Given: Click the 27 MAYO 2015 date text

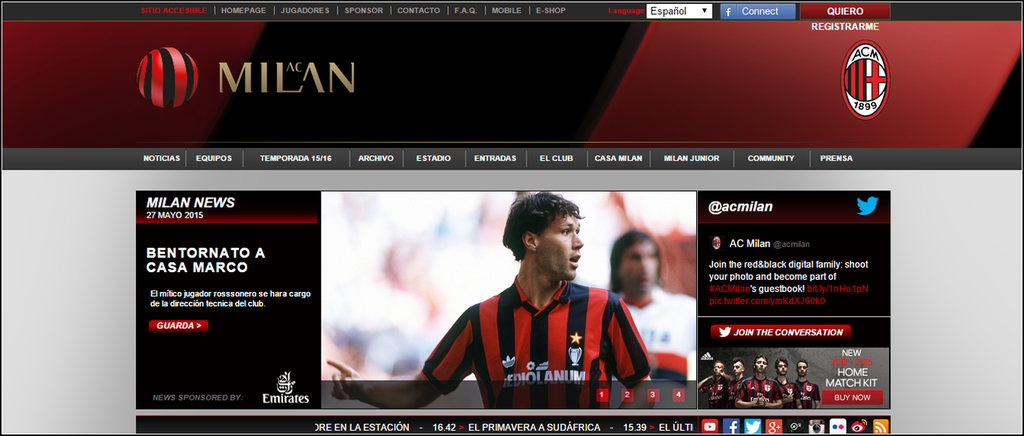Looking at the screenshot, I should tap(175, 215).
